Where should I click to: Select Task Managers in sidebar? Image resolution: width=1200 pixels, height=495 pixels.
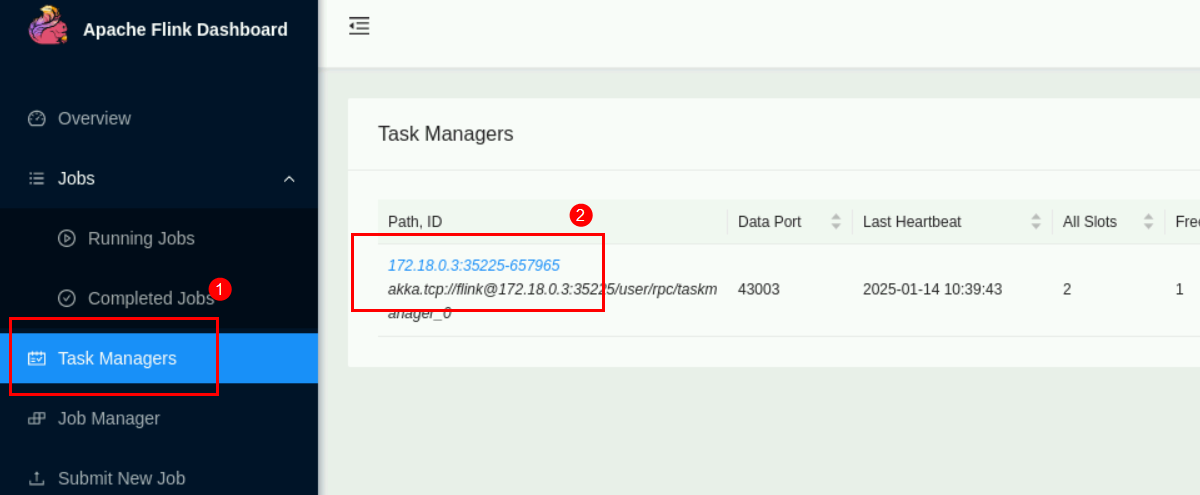click(x=159, y=358)
